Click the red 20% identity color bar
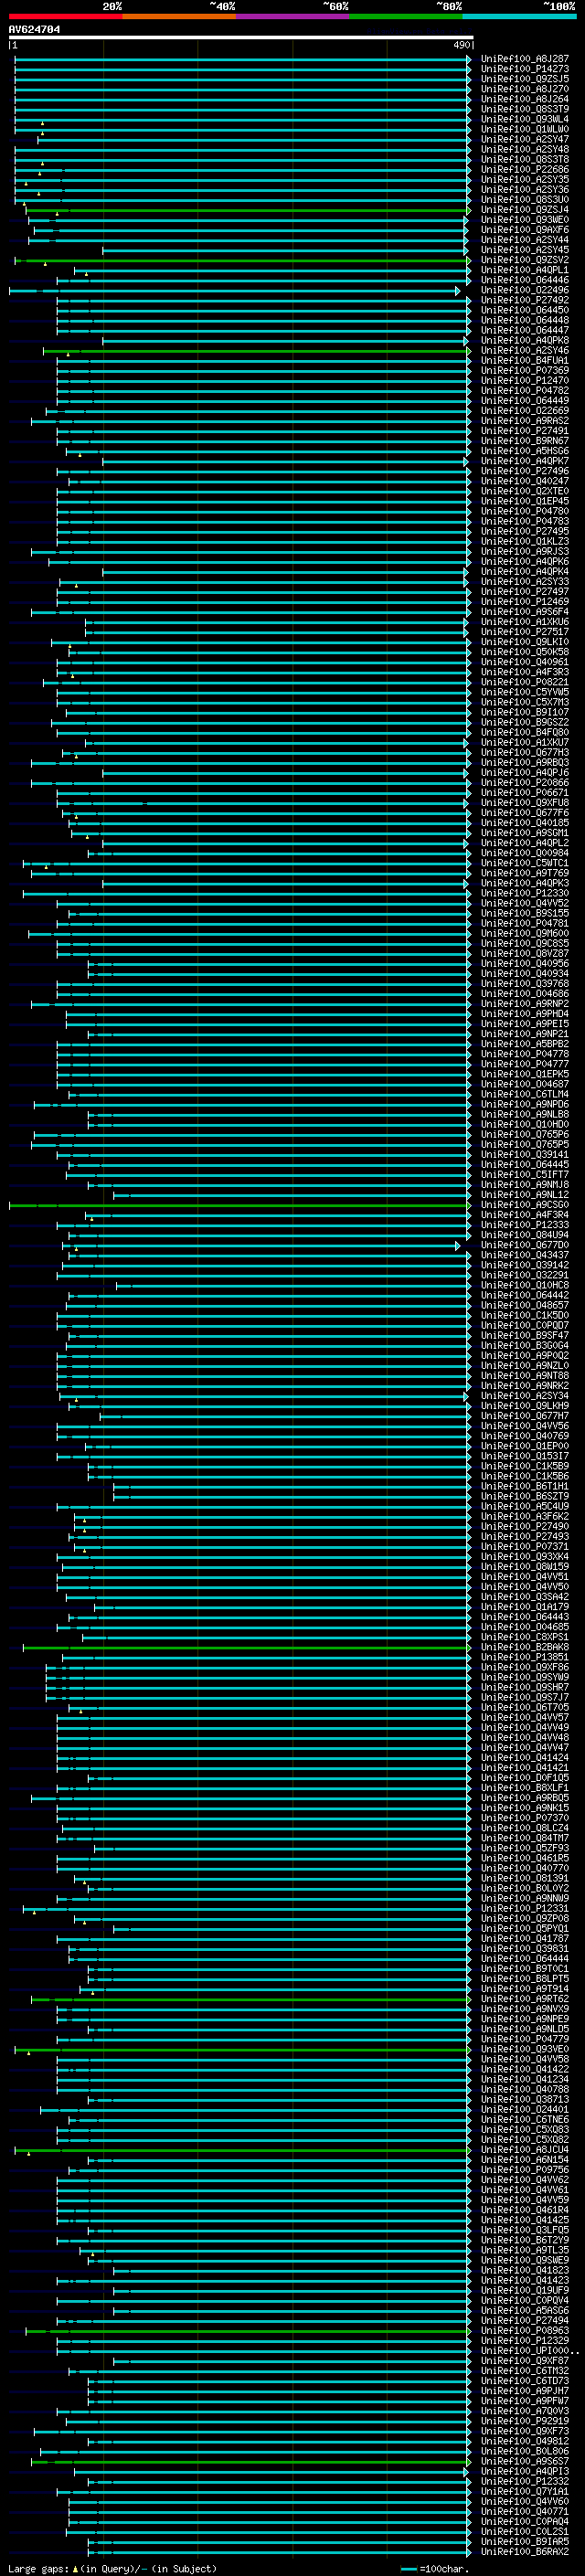The width and height of the screenshot is (585, 2576). coord(65,16)
